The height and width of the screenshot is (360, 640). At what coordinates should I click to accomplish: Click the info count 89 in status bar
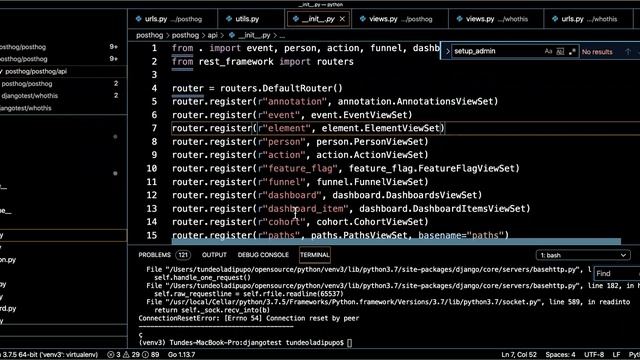(x=151, y=354)
